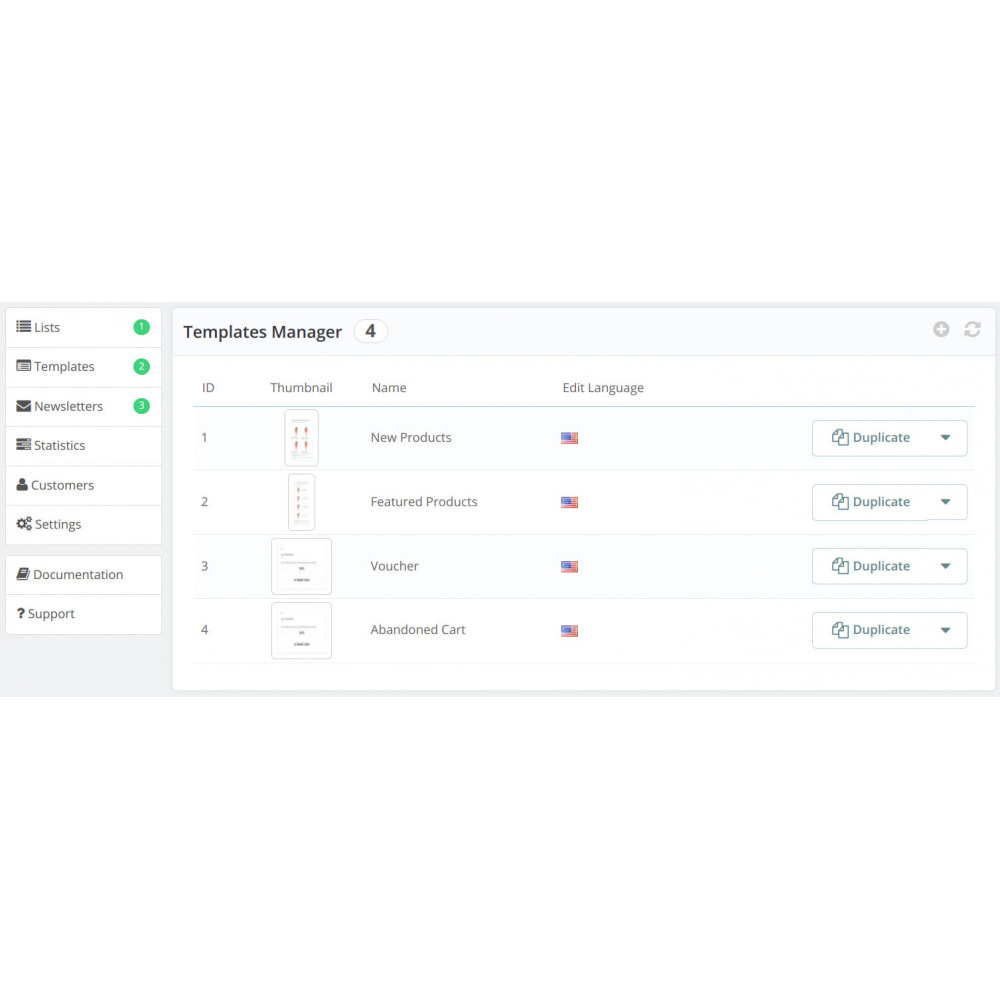
Task: Expand dropdown arrow for Featured Products
Action: click(x=946, y=502)
